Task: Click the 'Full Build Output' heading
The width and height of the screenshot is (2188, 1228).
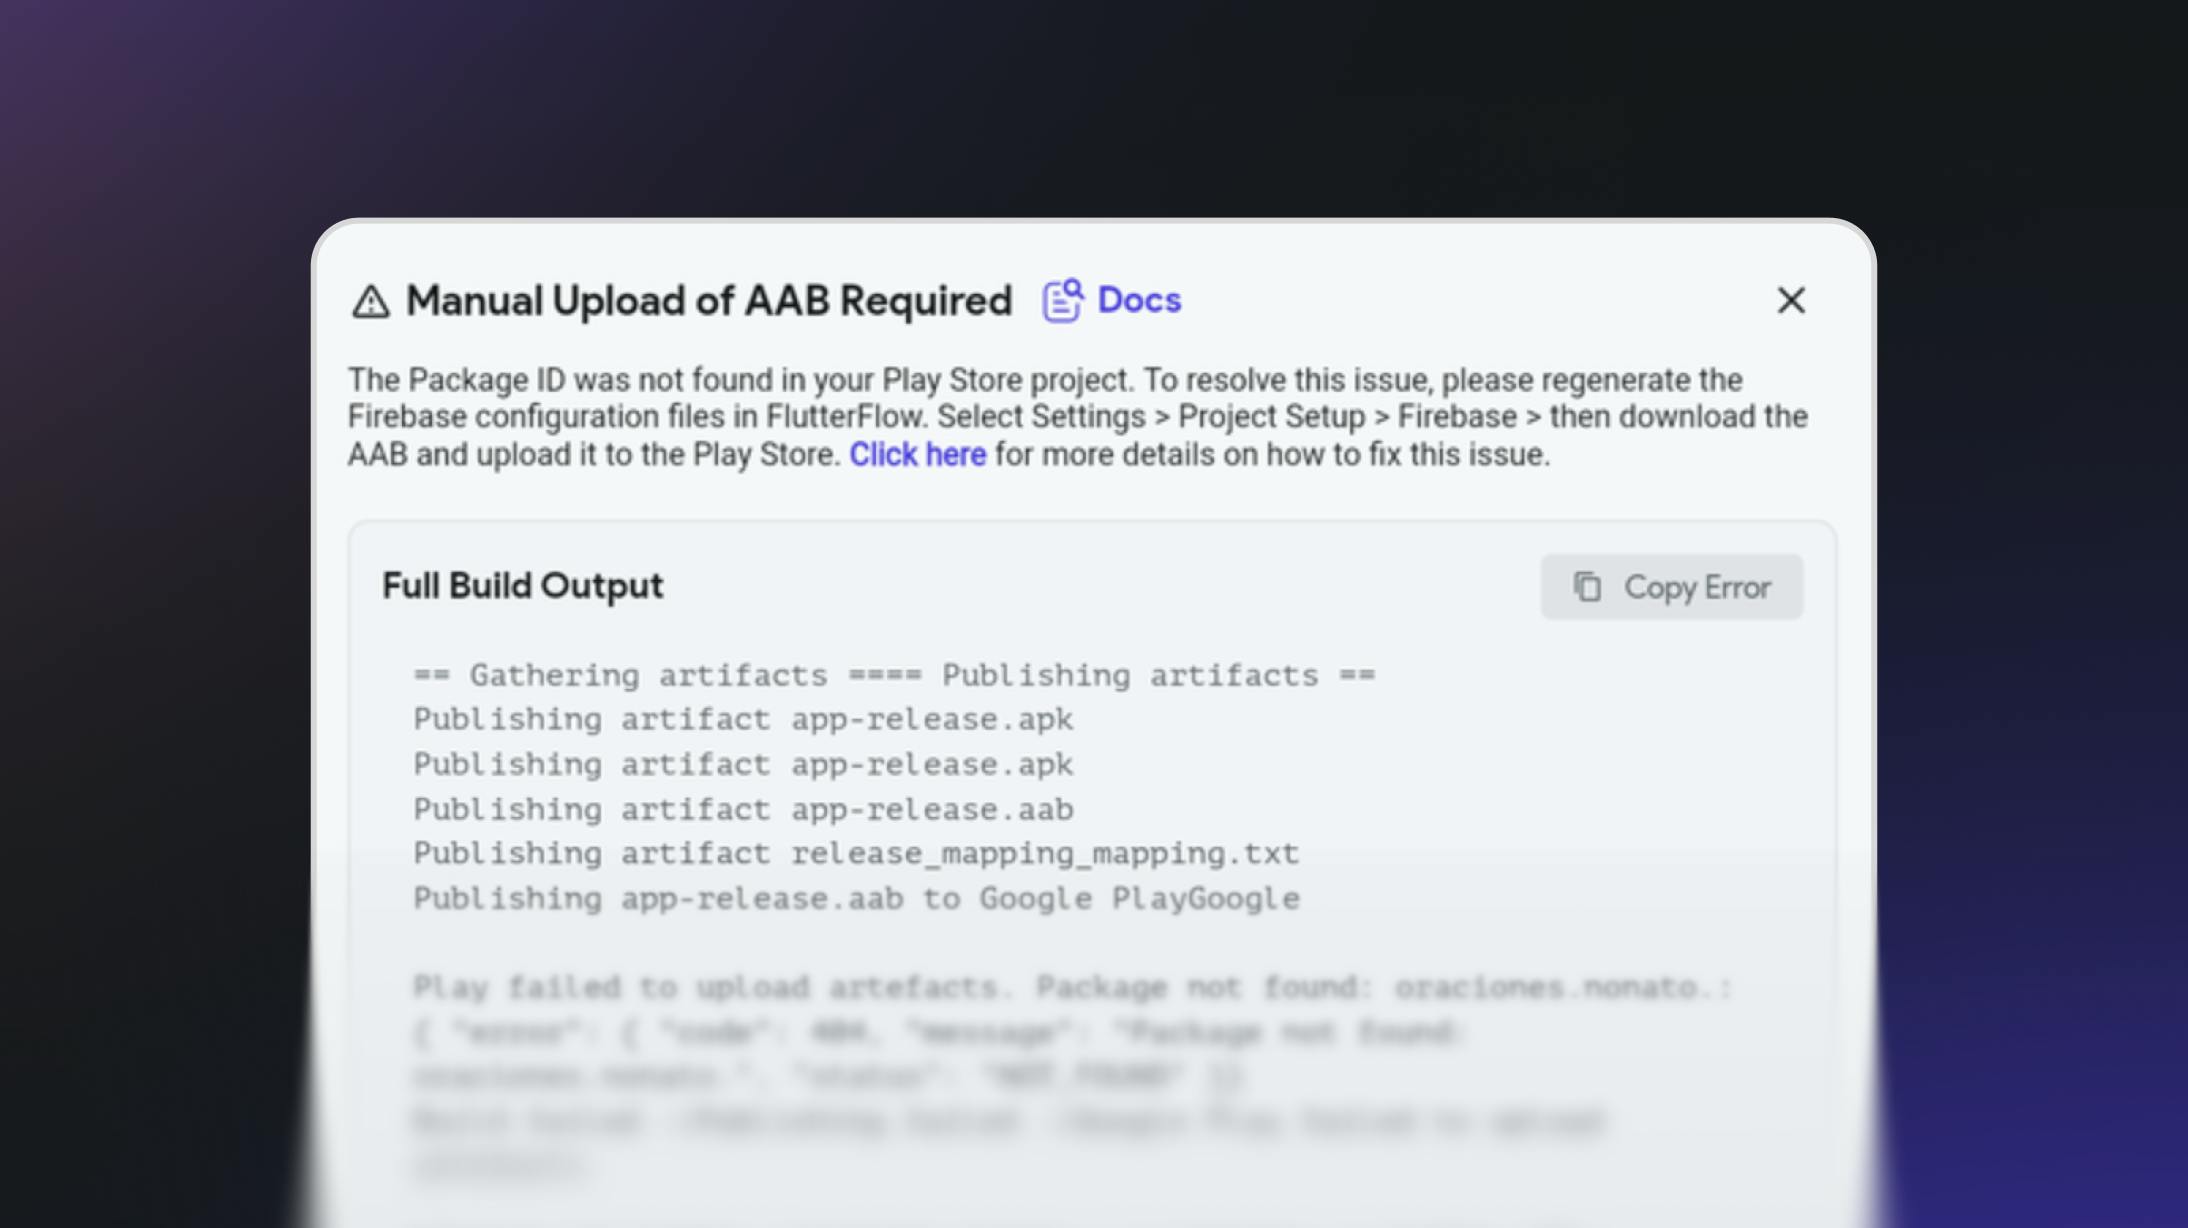Action: 522,586
